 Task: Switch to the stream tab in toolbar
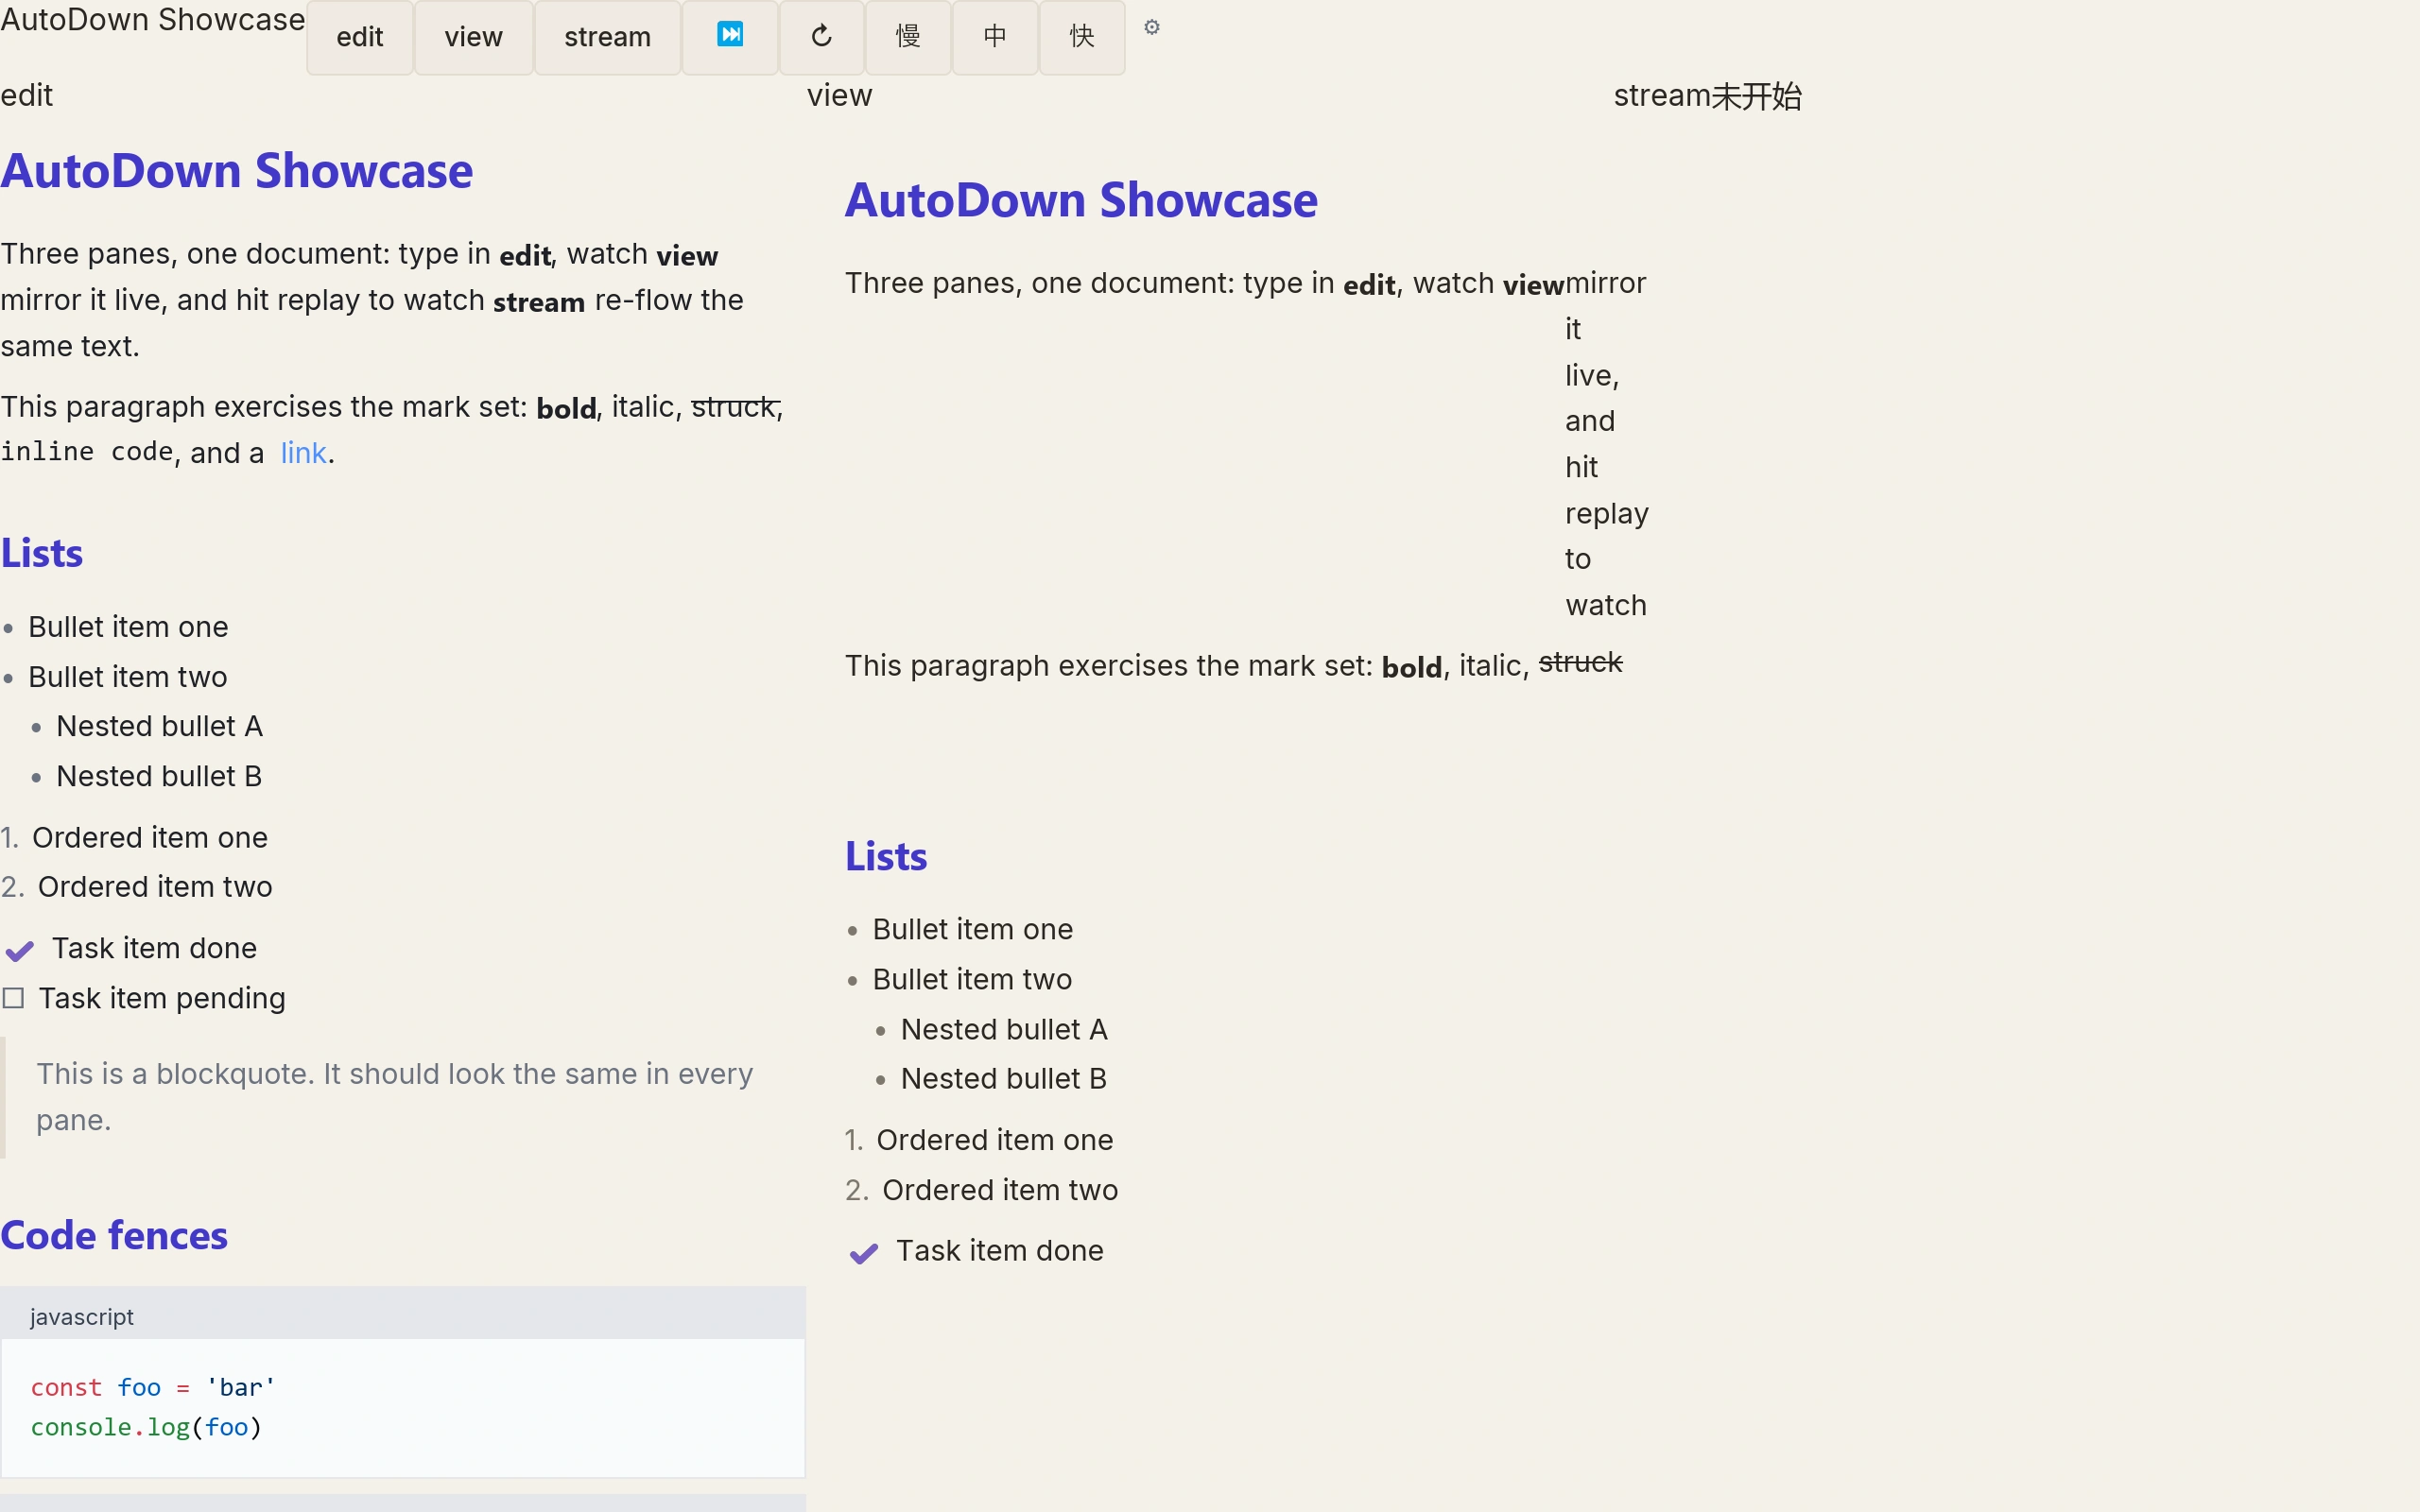click(608, 37)
